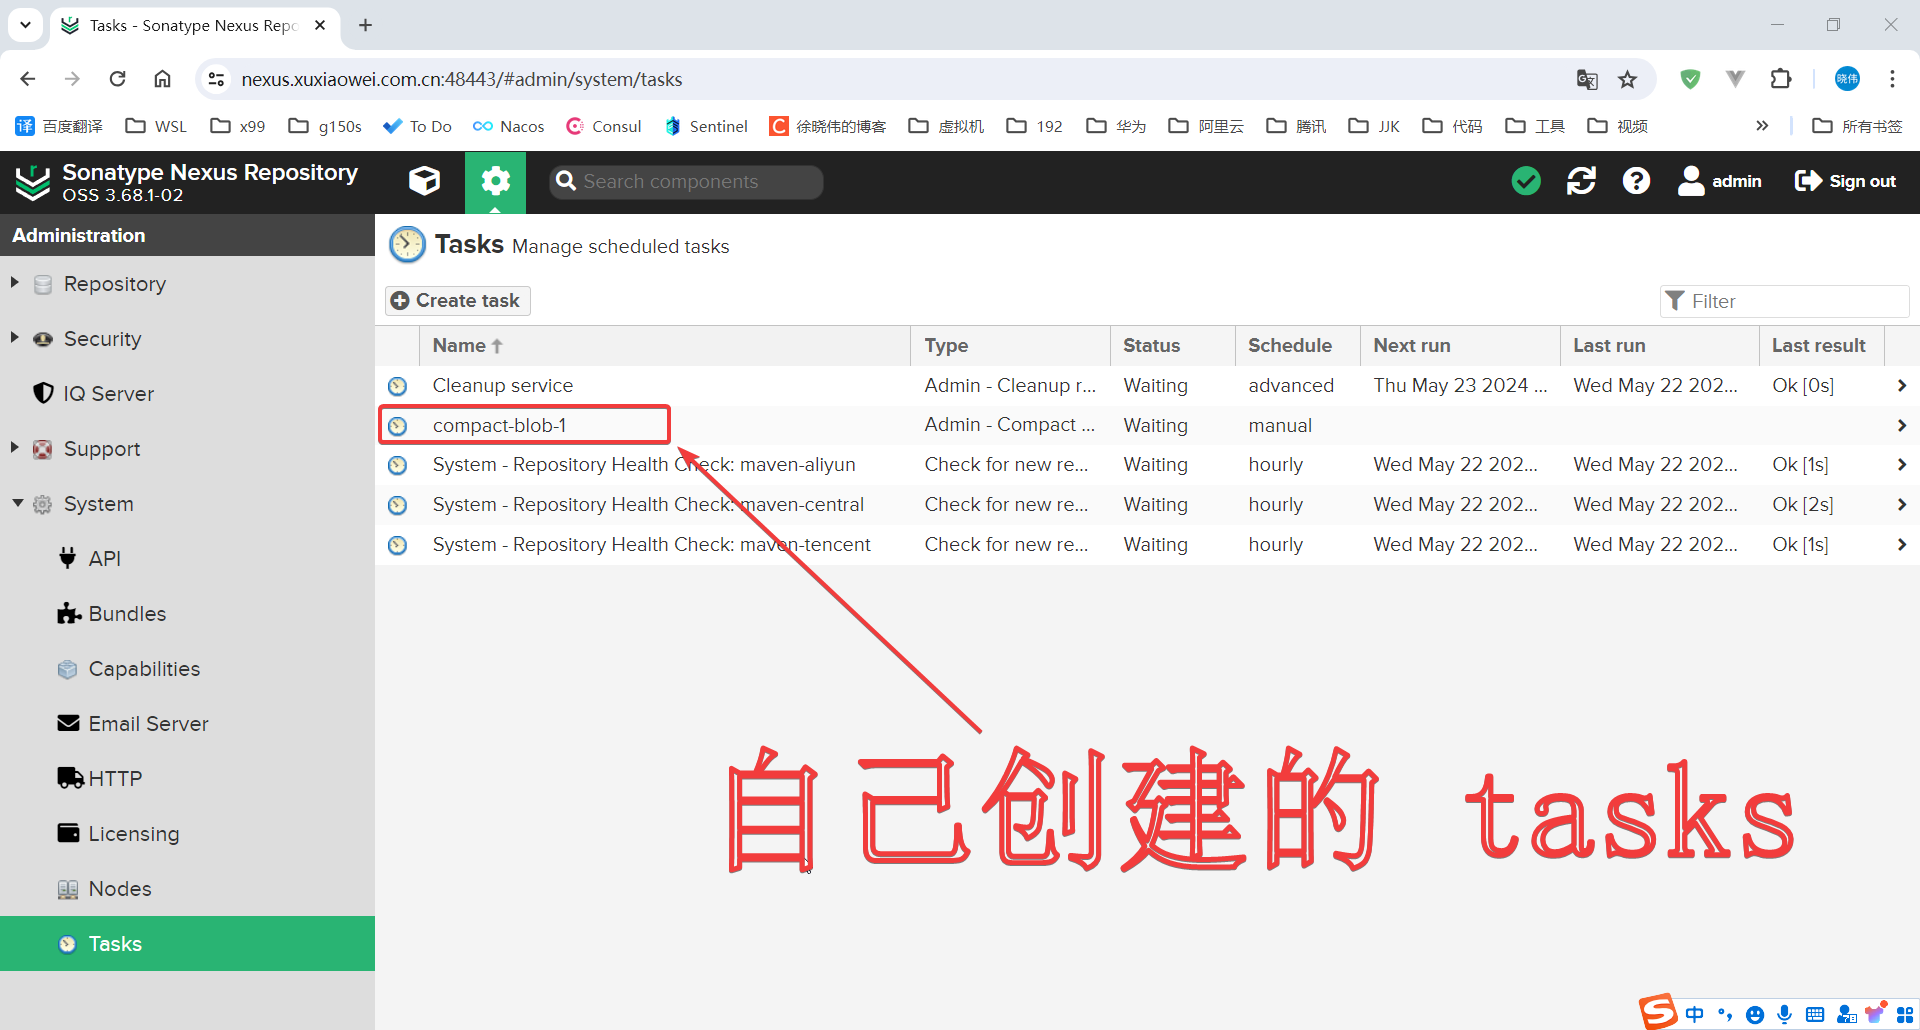Open Email Server in the sidebar
The height and width of the screenshot is (1030, 1920).
tap(148, 724)
